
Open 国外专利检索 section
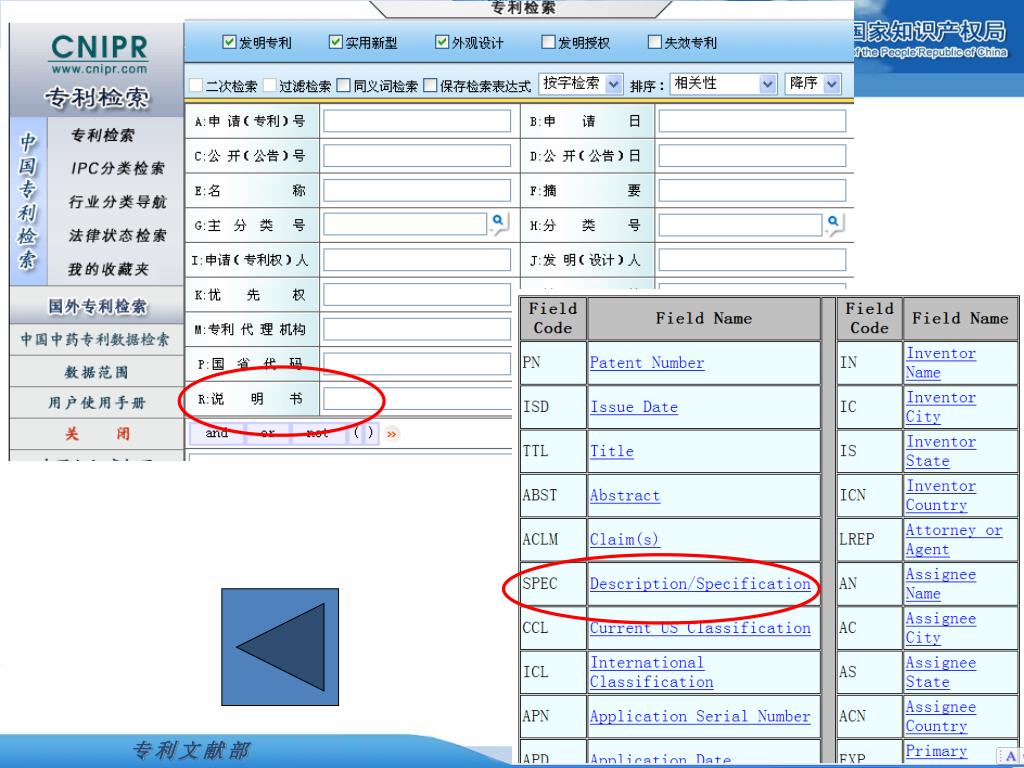(x=97, y=306)
